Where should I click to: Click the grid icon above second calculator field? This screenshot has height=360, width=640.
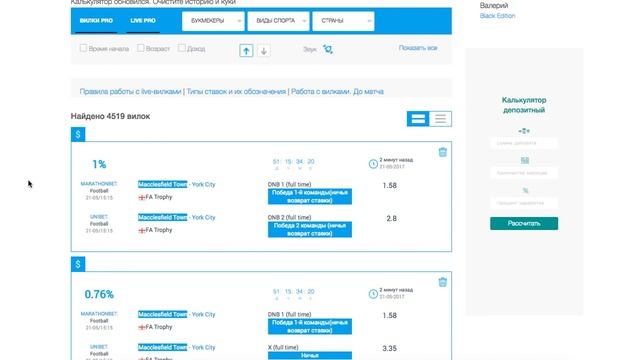pyautogui.click(x=524, y=160)
